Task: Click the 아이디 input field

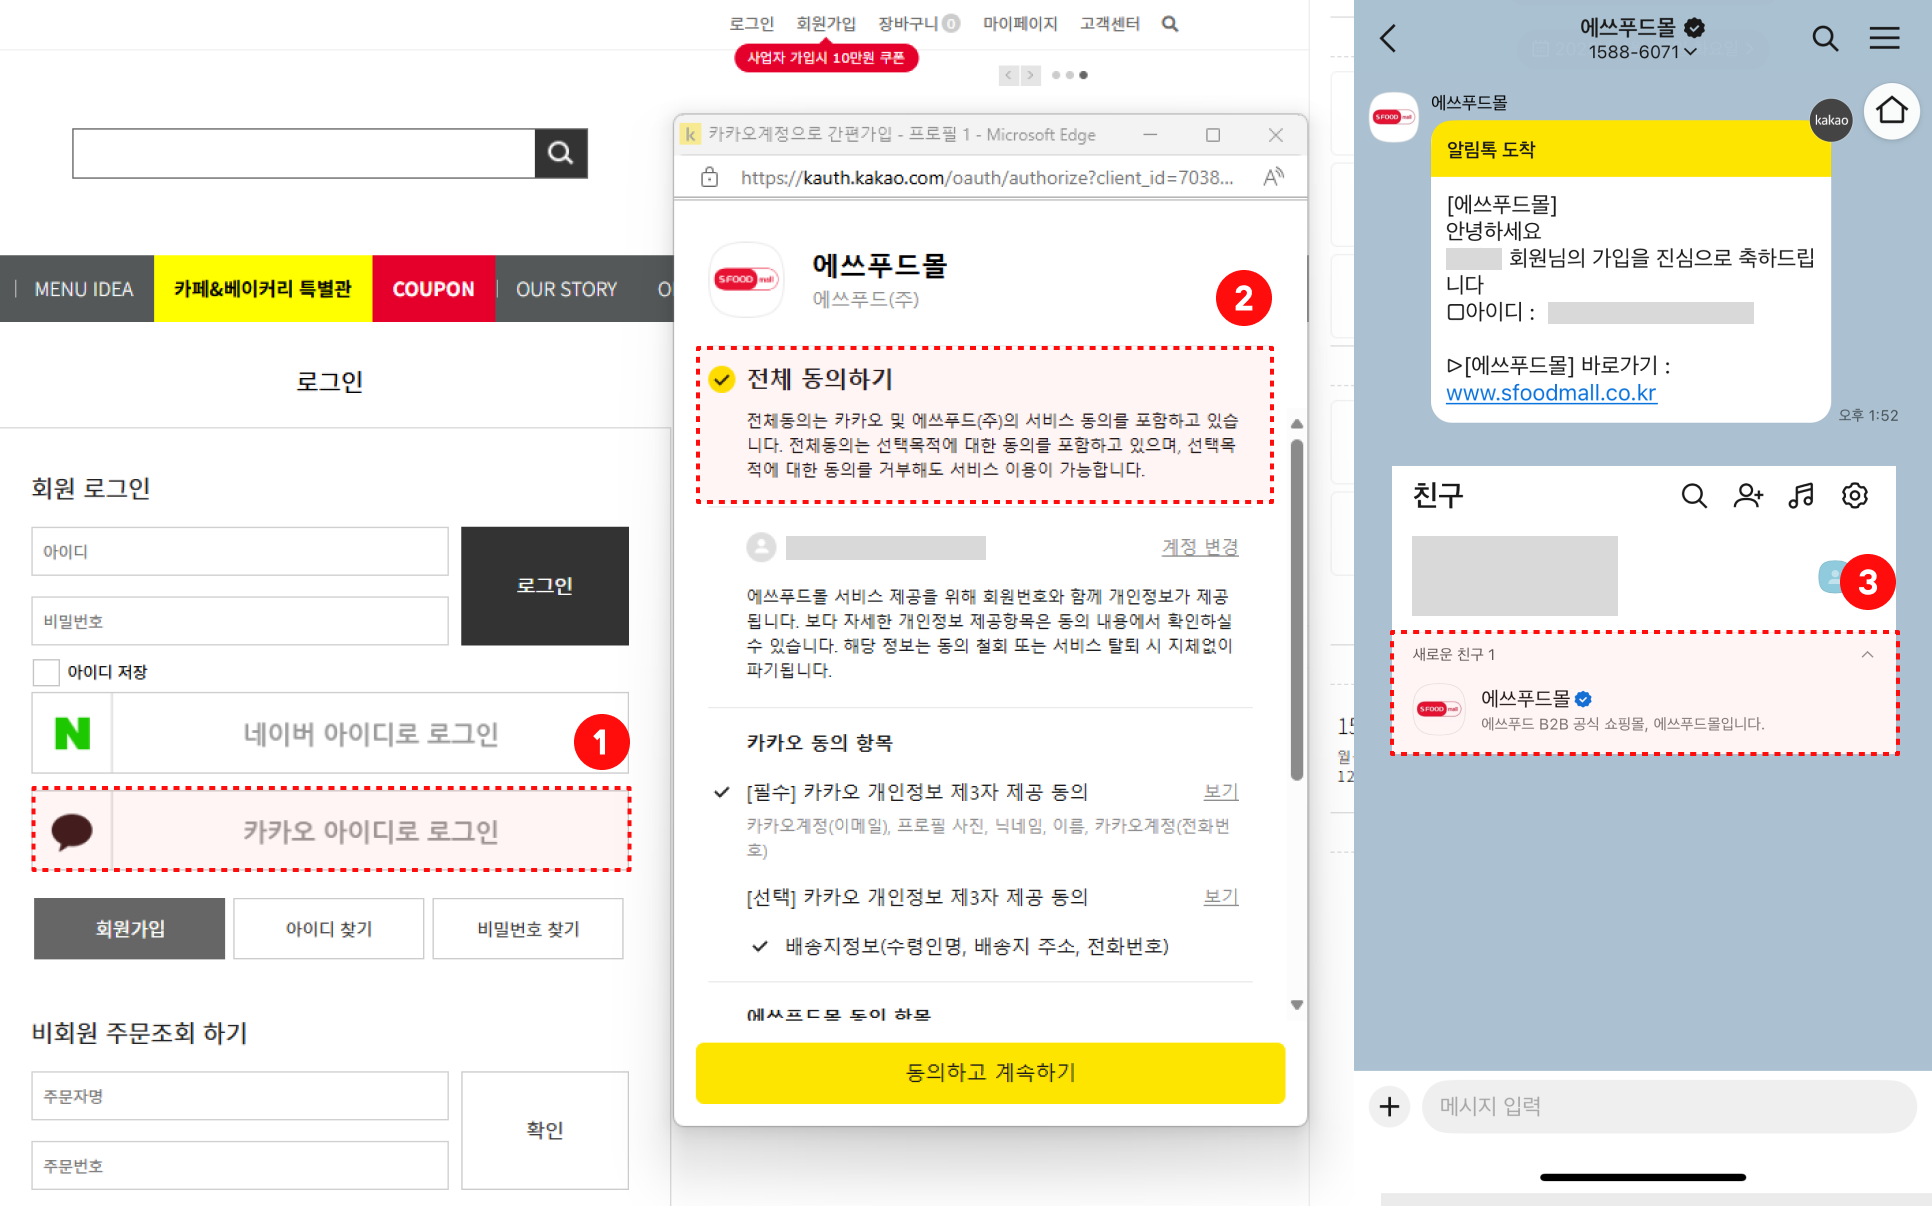Action: click(240, 552)
